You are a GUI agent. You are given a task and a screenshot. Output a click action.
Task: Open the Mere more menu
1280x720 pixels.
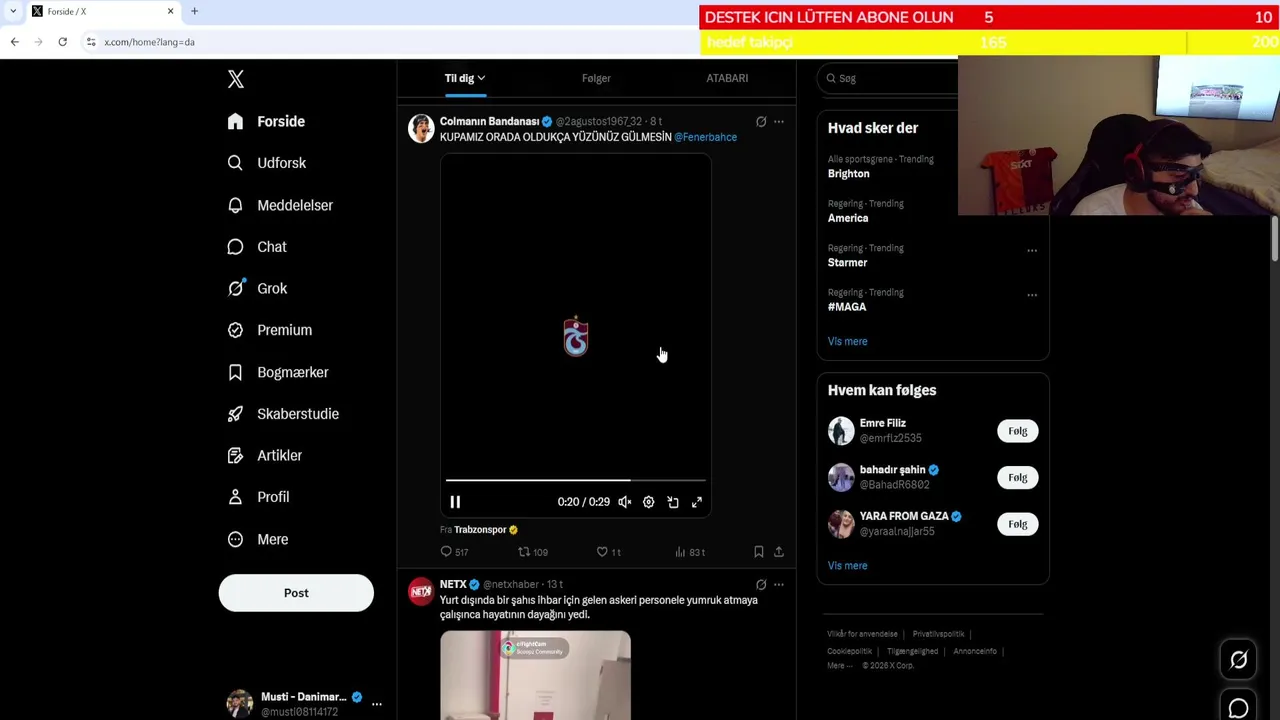pyautogui.click(x=258, y=539)
